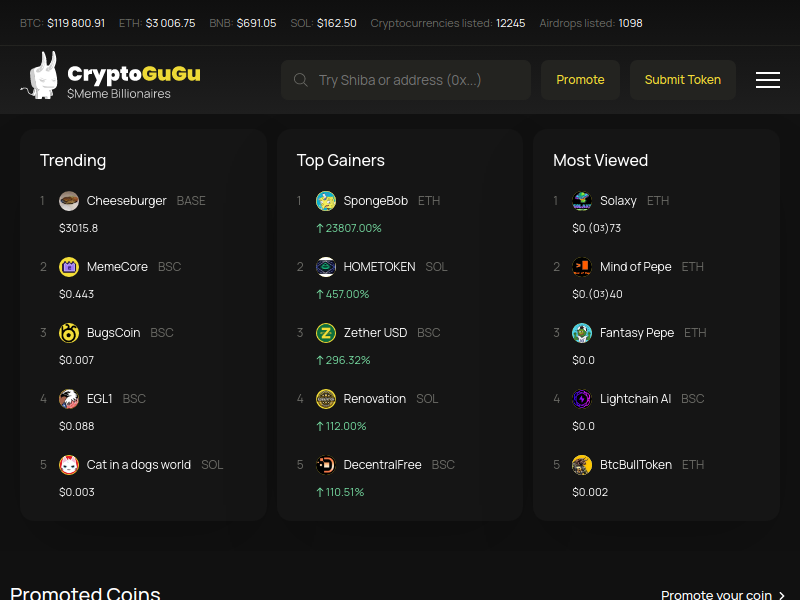Click the HOMETOKEN coin icon

pyautogui.click(x=326, y=267)
